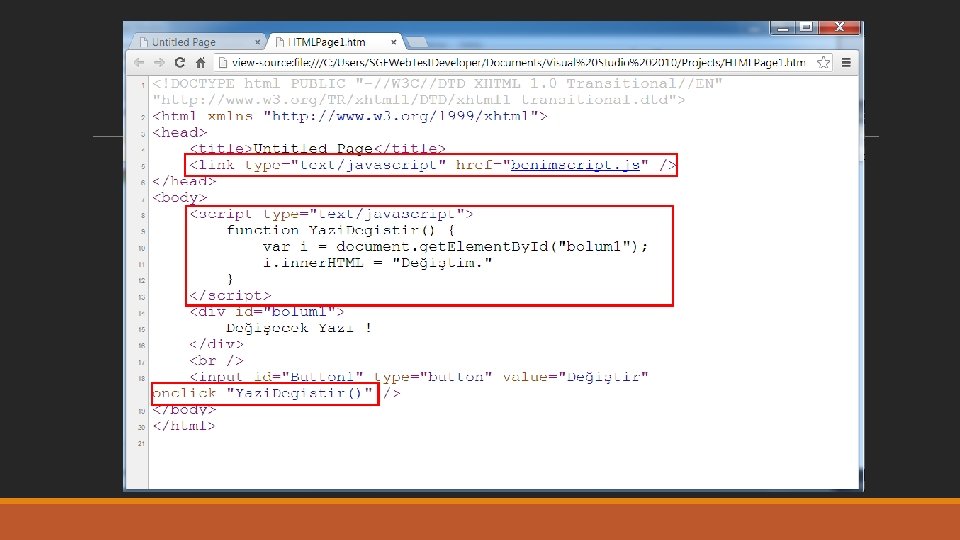Close the Untitled Page tab
This screenshot has width=960, height=540.
[x=257, y=42]
